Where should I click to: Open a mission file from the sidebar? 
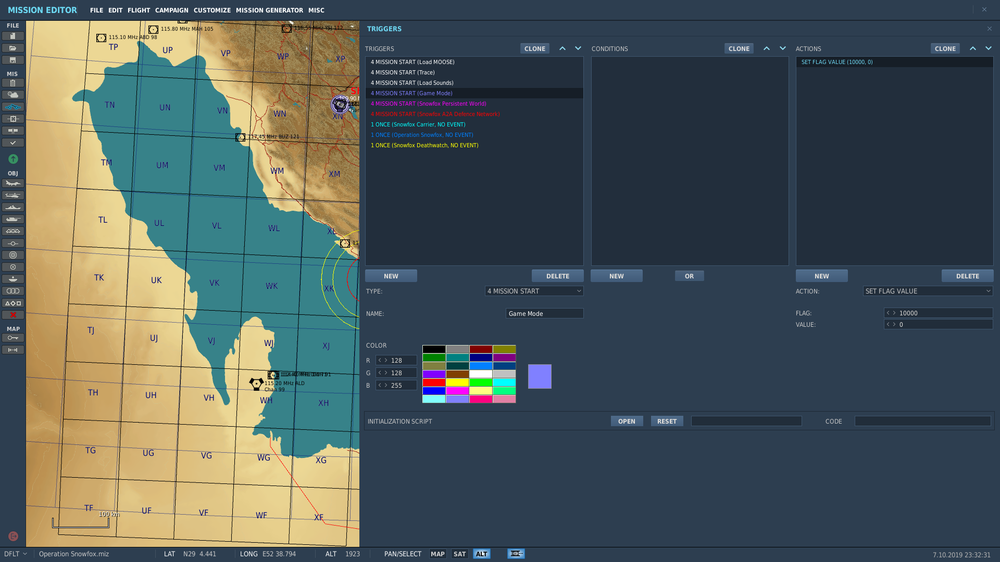(x=12, y=48)
